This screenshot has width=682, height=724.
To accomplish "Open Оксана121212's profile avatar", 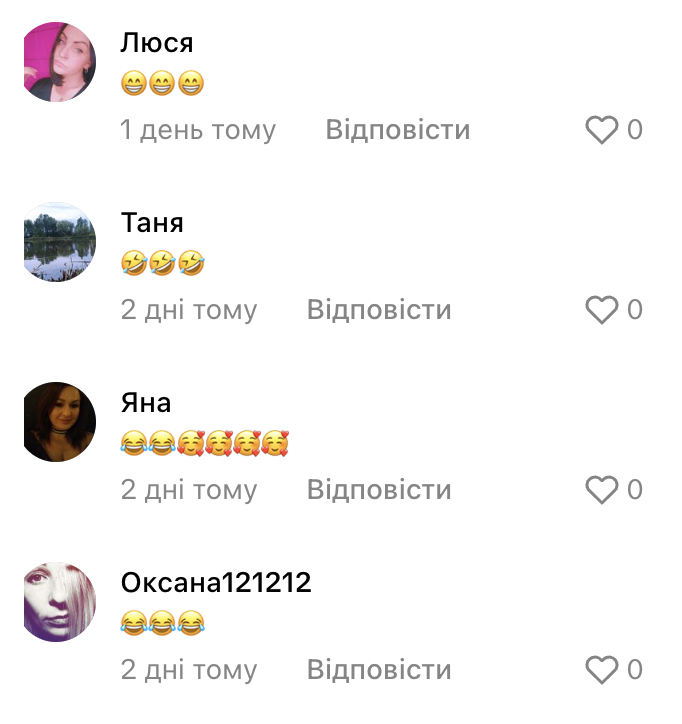I will (x=60, y=602).
